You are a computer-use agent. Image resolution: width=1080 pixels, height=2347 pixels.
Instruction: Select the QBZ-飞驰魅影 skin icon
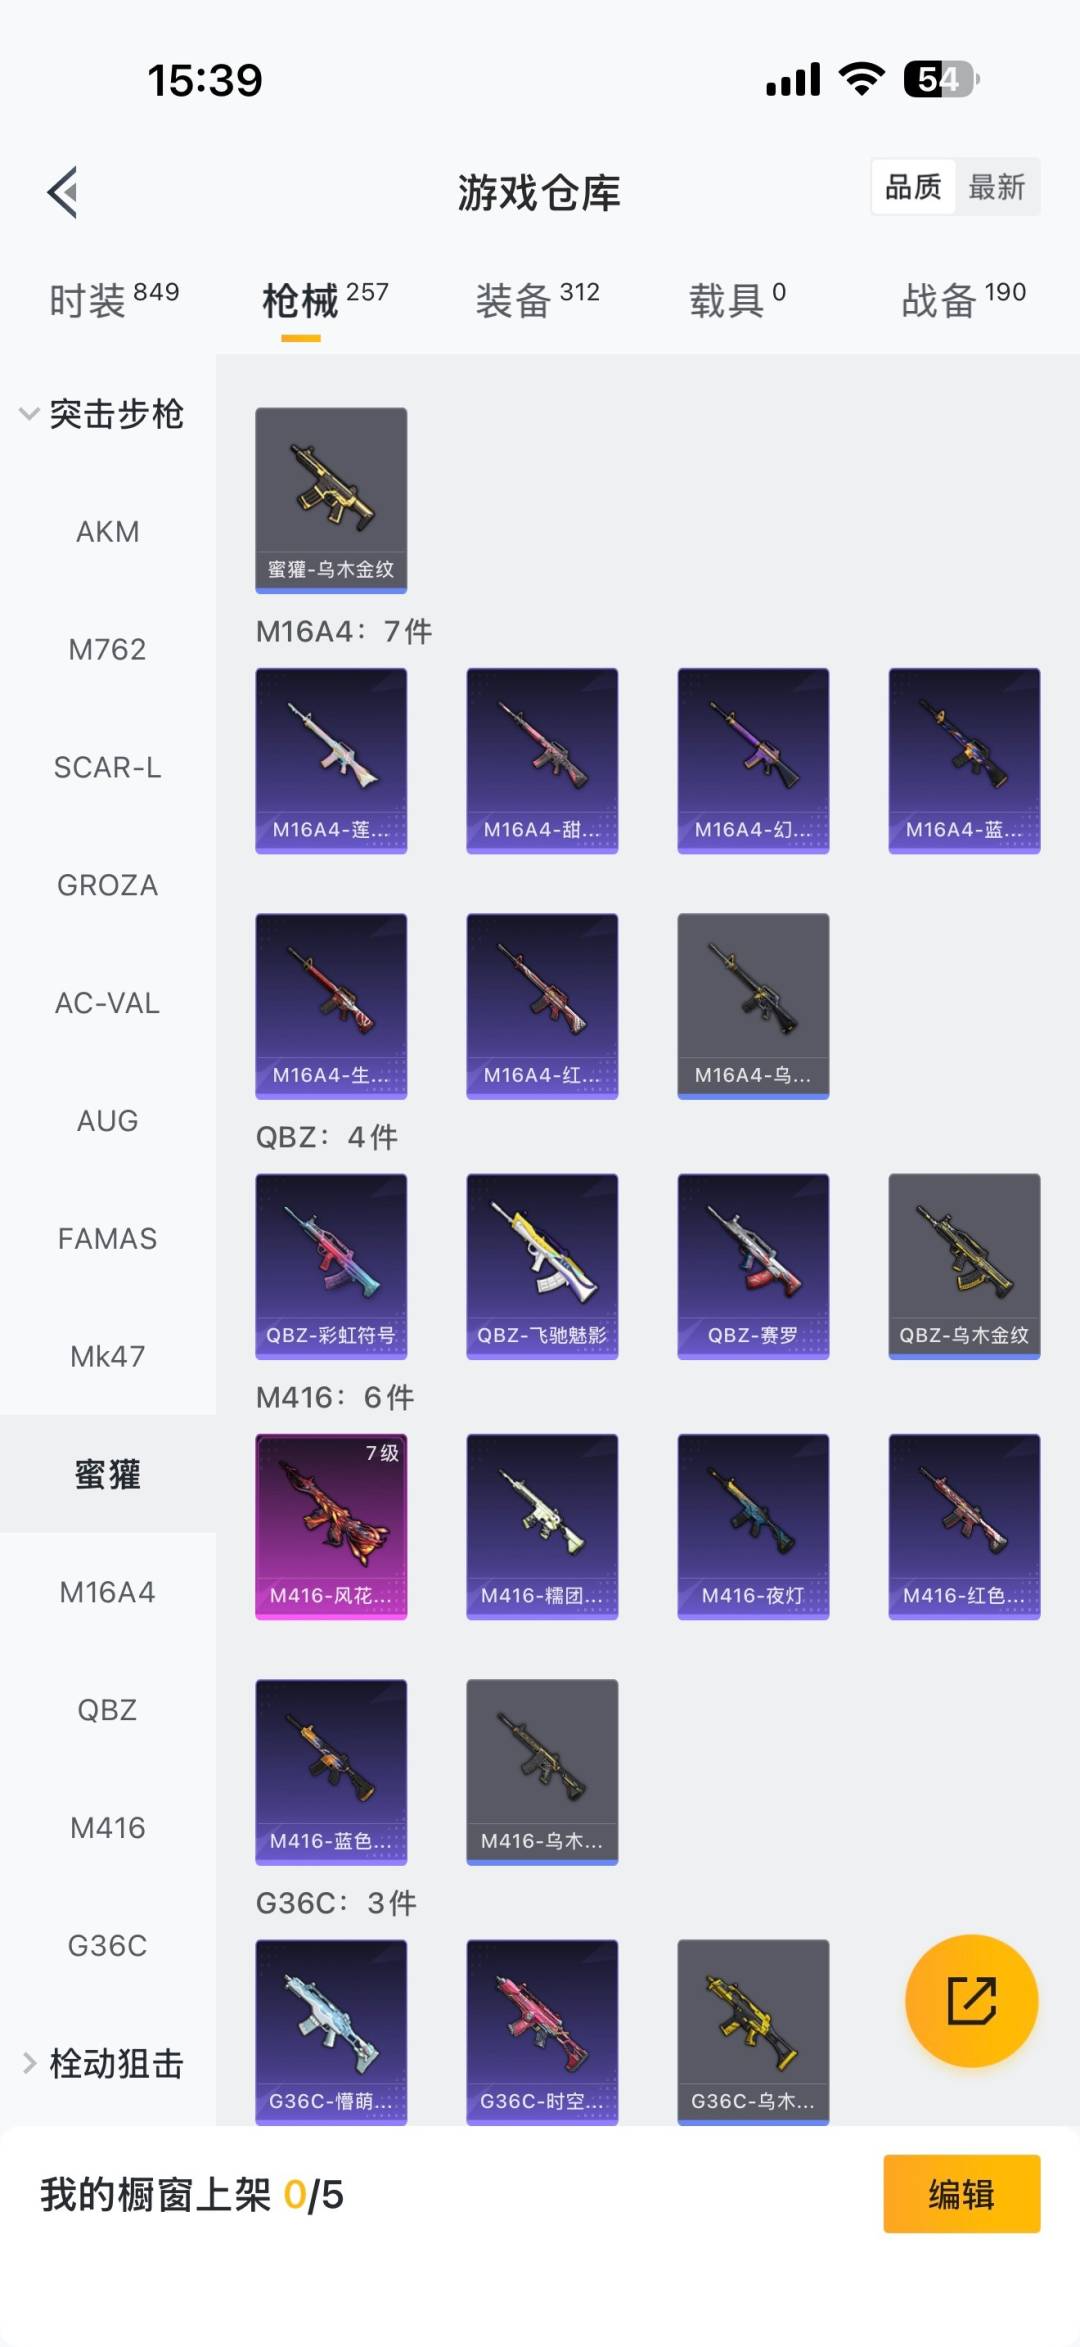pyautogui.click(x=542, y=1266)
